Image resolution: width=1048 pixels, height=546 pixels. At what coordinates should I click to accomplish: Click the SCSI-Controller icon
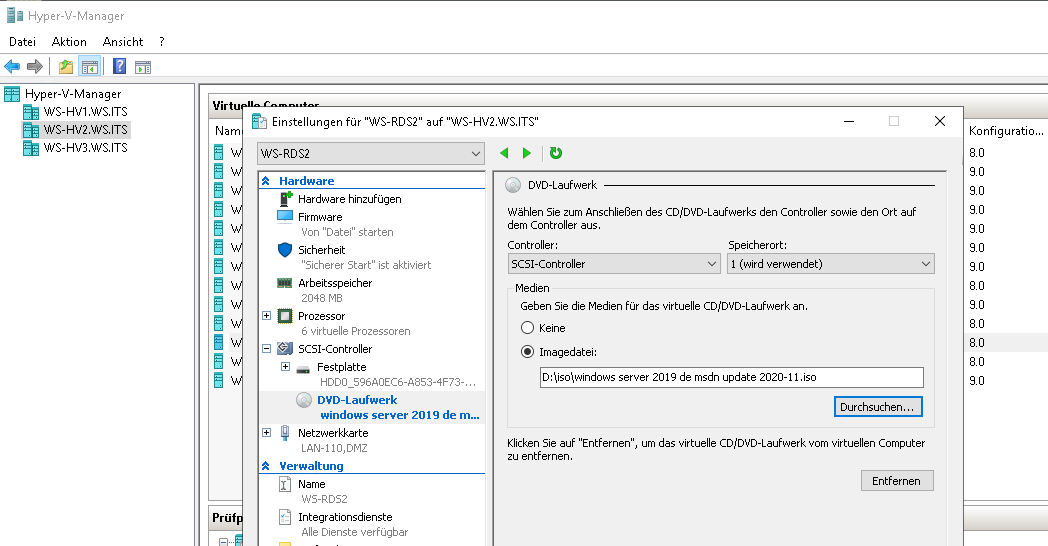[285, 348]
